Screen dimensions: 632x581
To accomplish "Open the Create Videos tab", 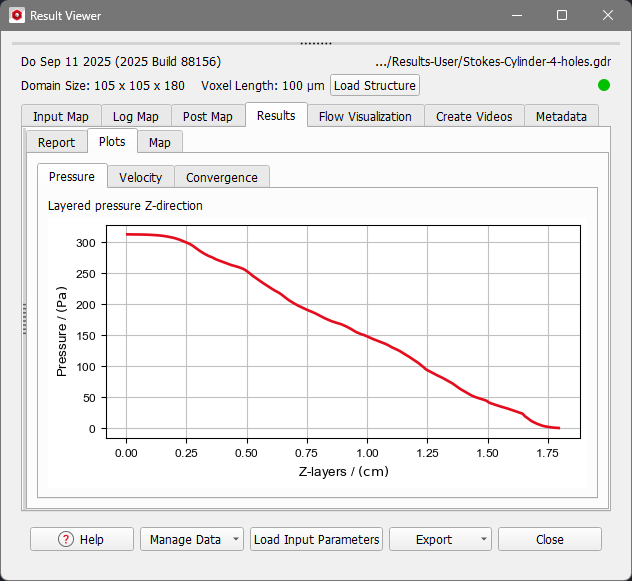I will 473,117.
